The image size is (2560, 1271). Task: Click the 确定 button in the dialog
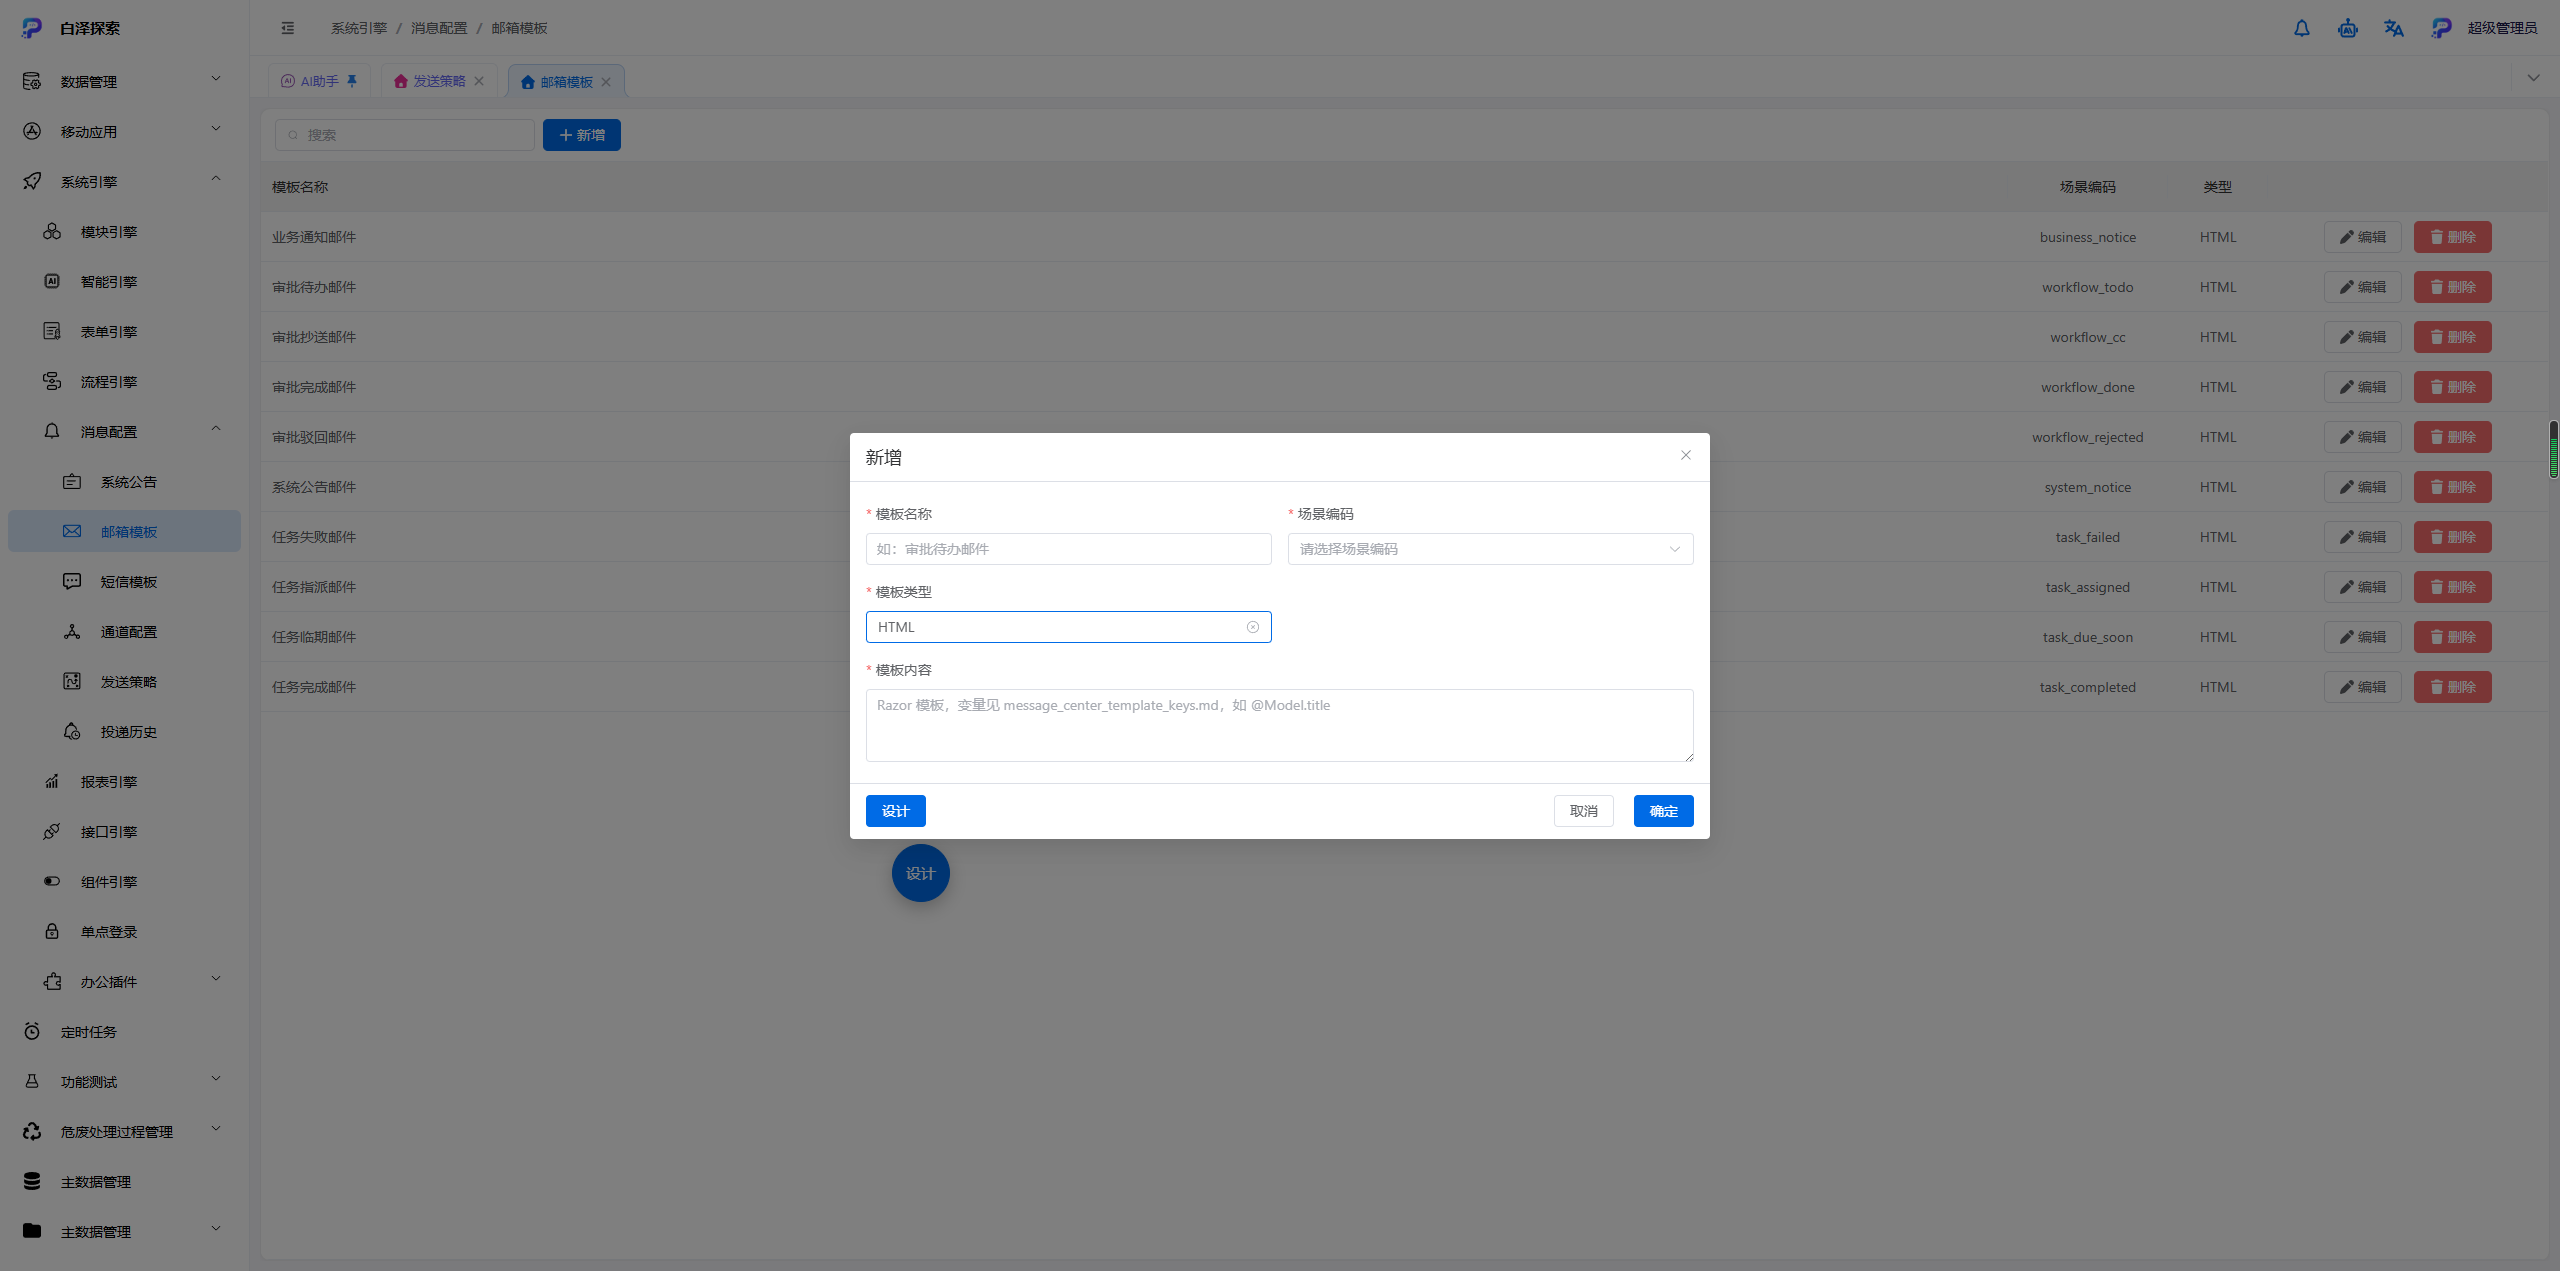1663,811
